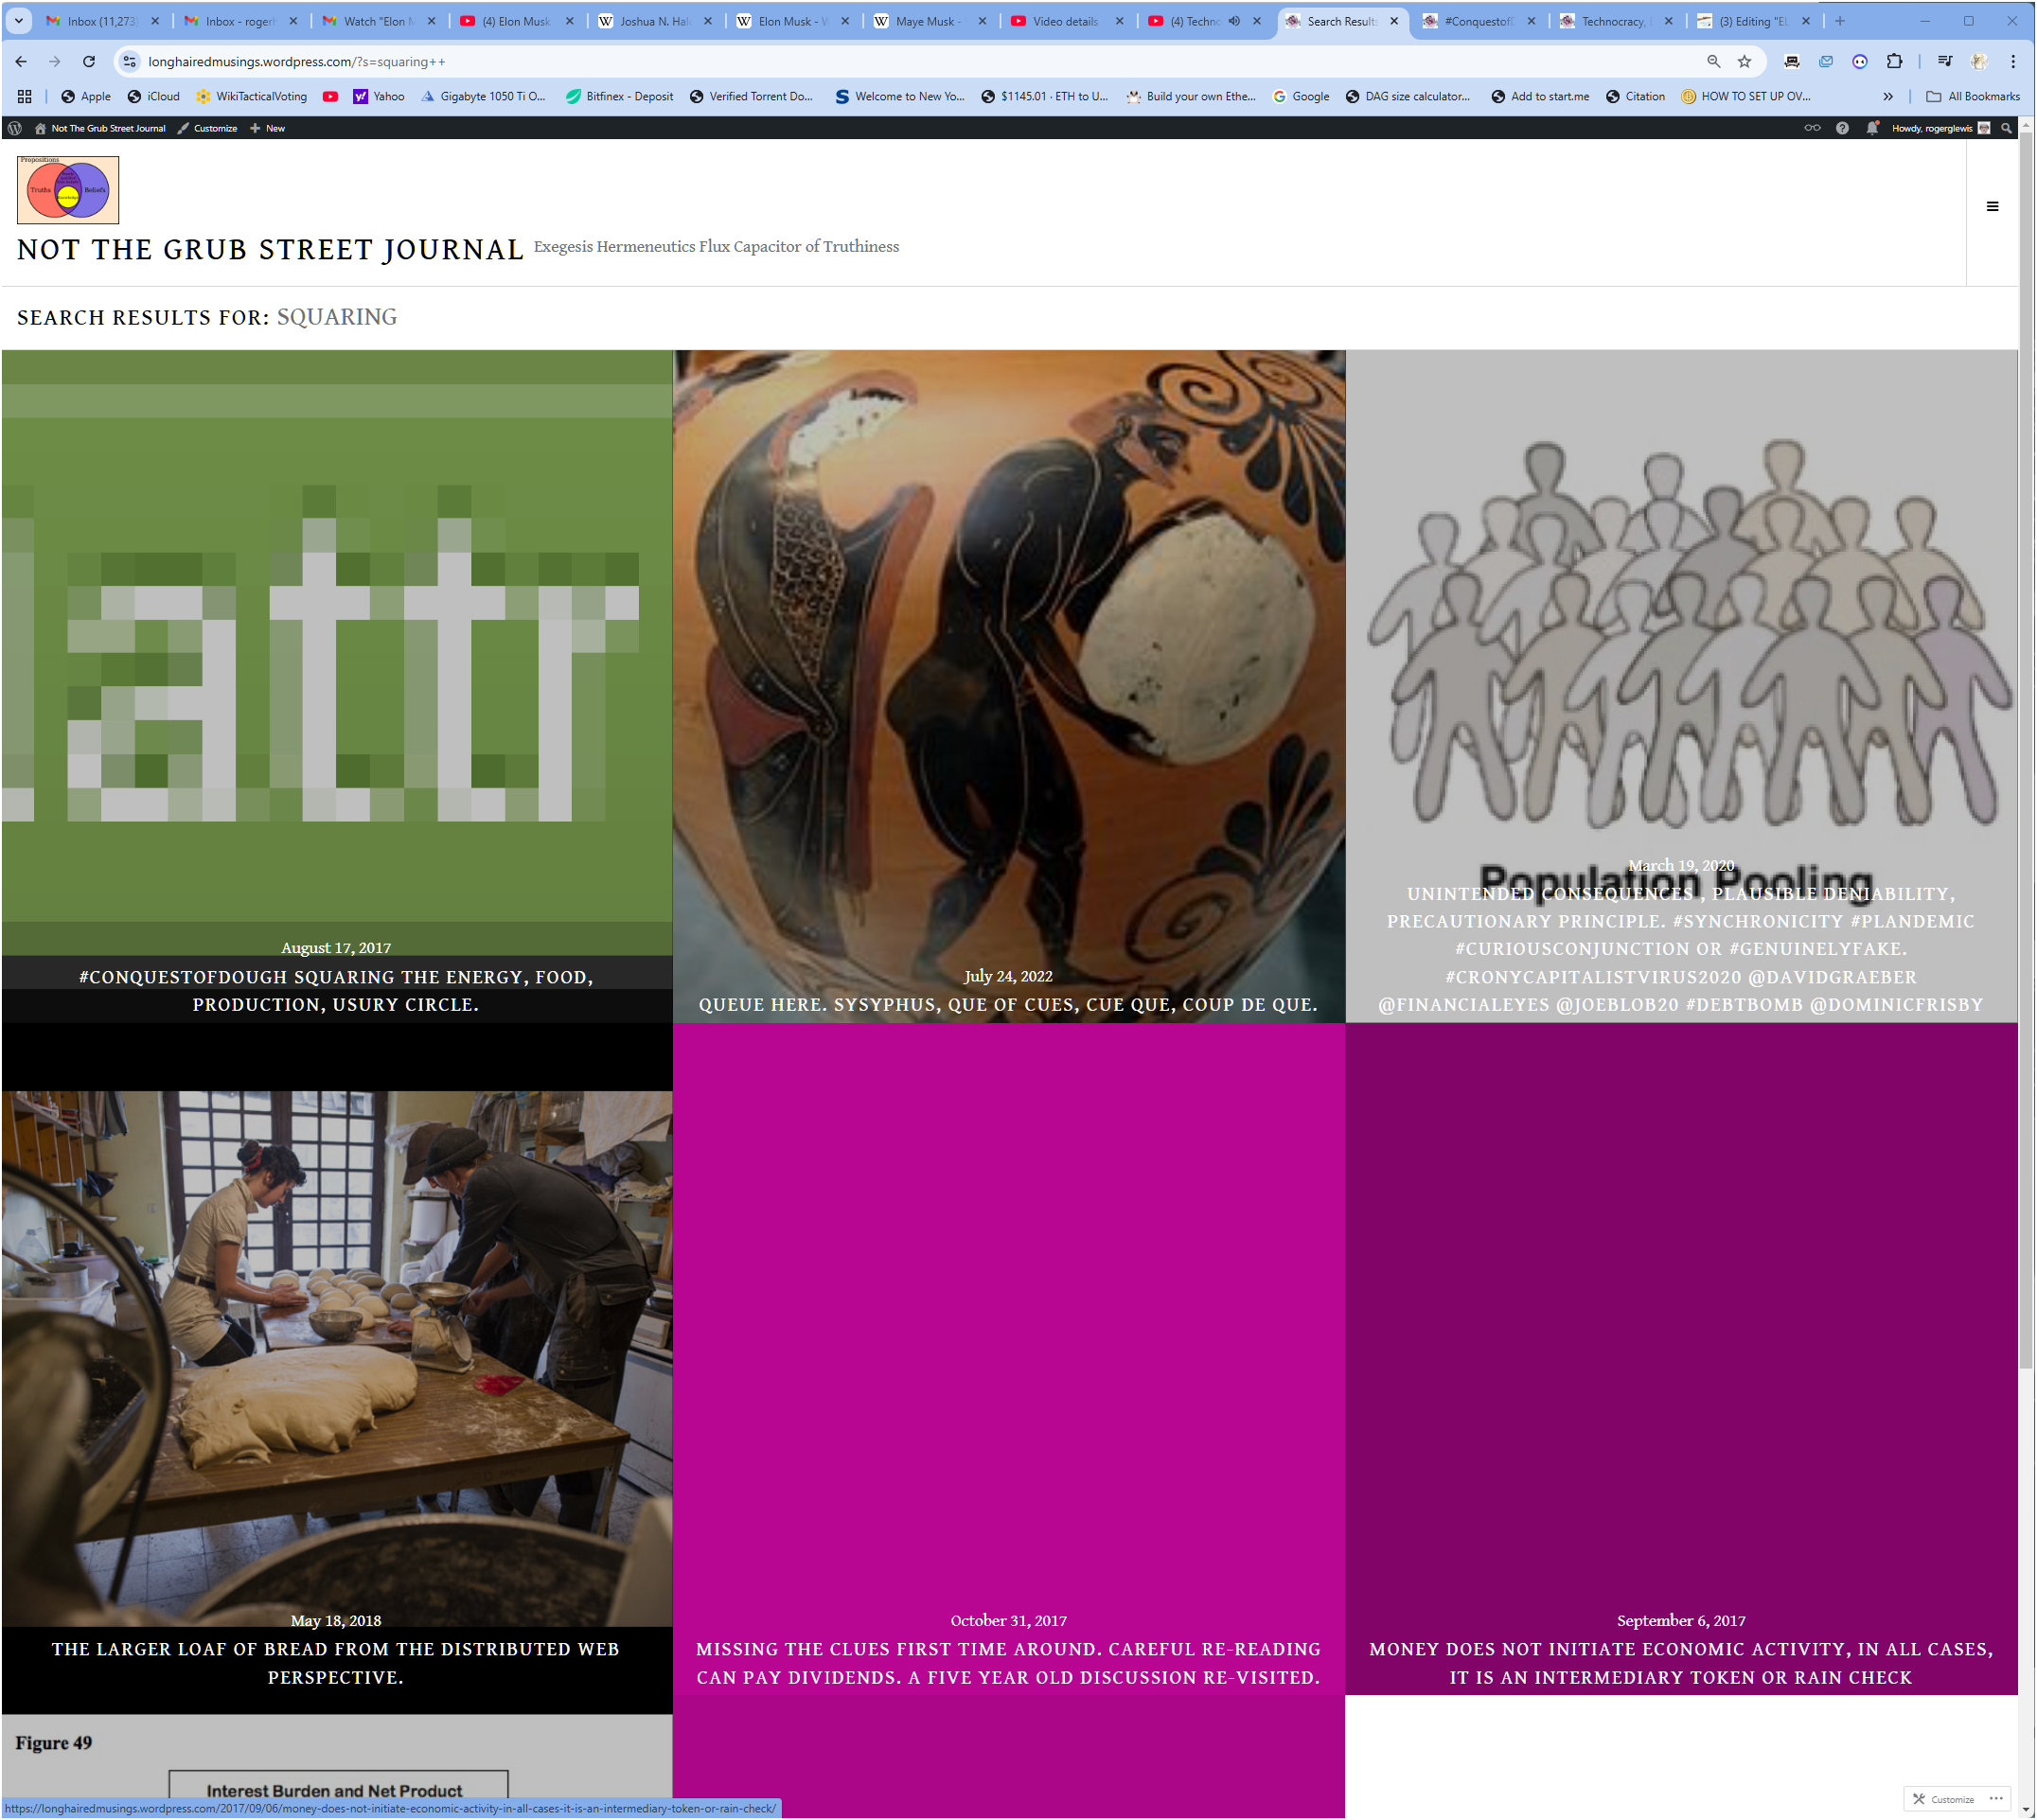2037x1820 pixels.
Task: Open the admin bar search magnifier
Action: (2006, 128)
